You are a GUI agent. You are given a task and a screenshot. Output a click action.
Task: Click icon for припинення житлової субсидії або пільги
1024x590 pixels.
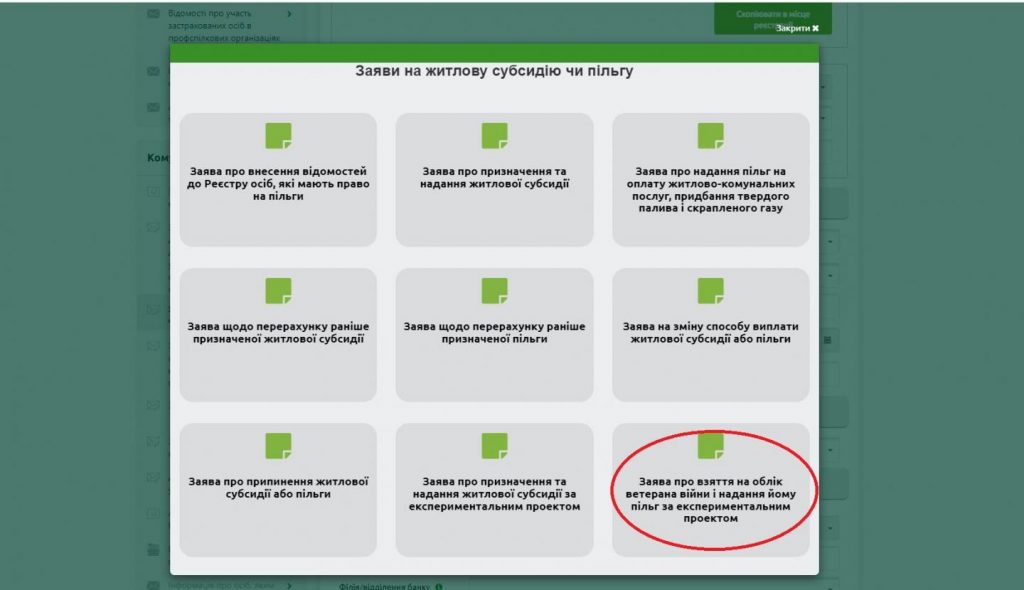(x=278, y=446)
